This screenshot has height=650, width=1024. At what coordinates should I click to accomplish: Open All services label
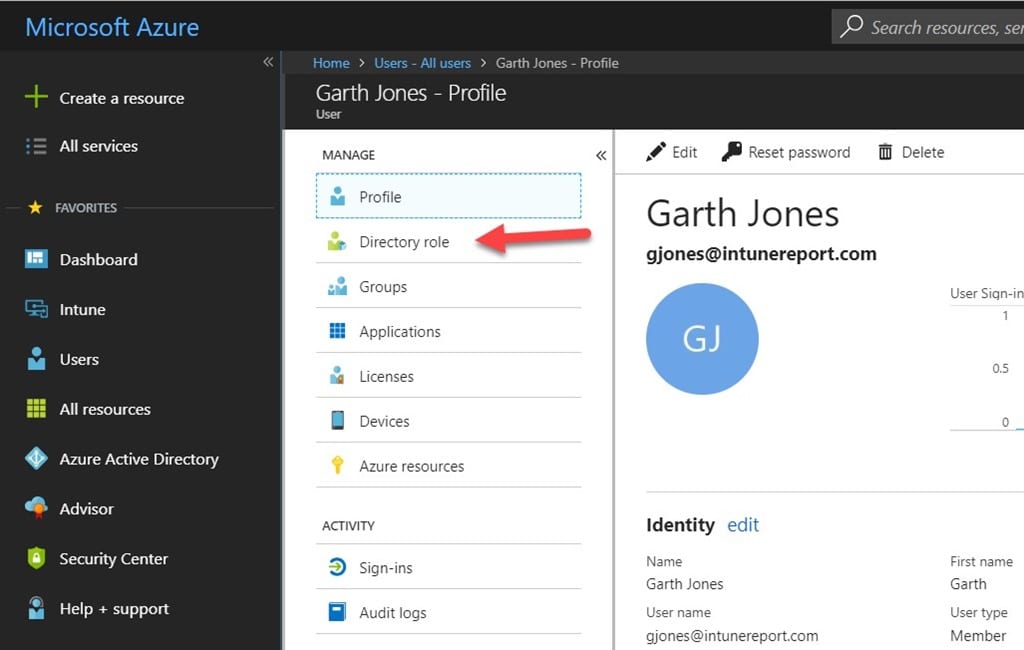tap(99, 146)
